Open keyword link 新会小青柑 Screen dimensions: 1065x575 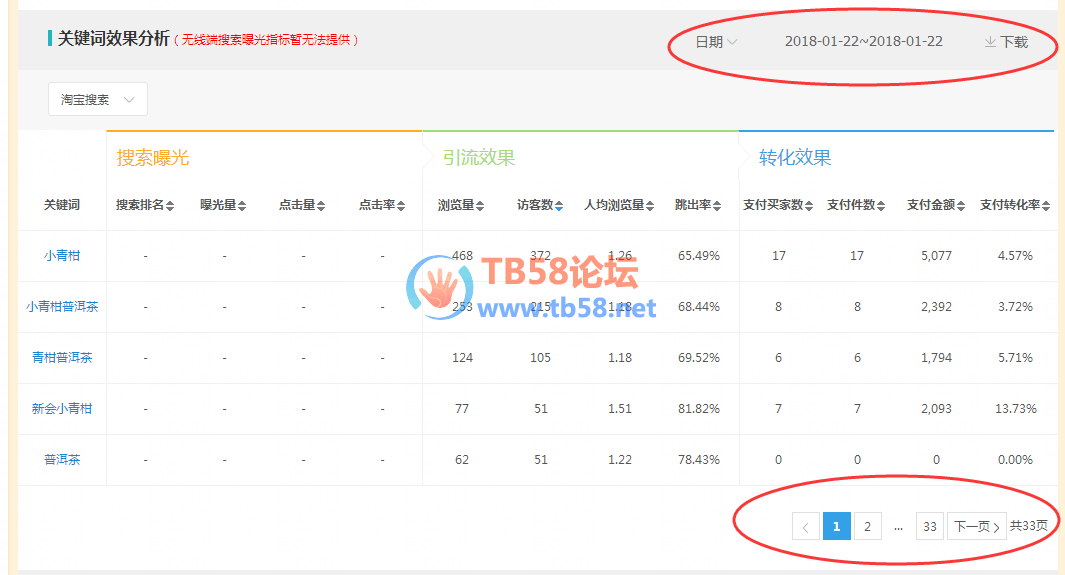[62, 409]
